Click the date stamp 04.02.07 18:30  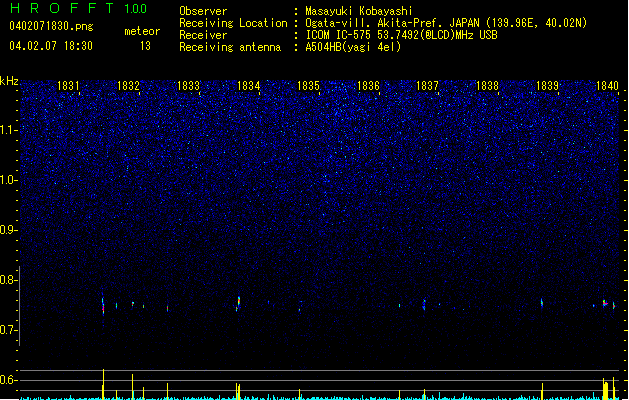tap(51, 46)
